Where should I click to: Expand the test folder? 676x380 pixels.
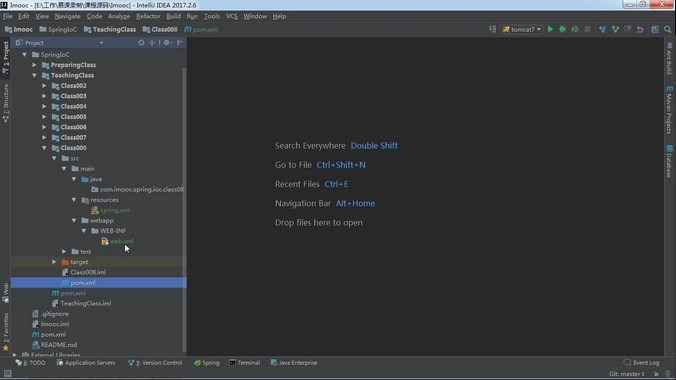tap(64, 251)
